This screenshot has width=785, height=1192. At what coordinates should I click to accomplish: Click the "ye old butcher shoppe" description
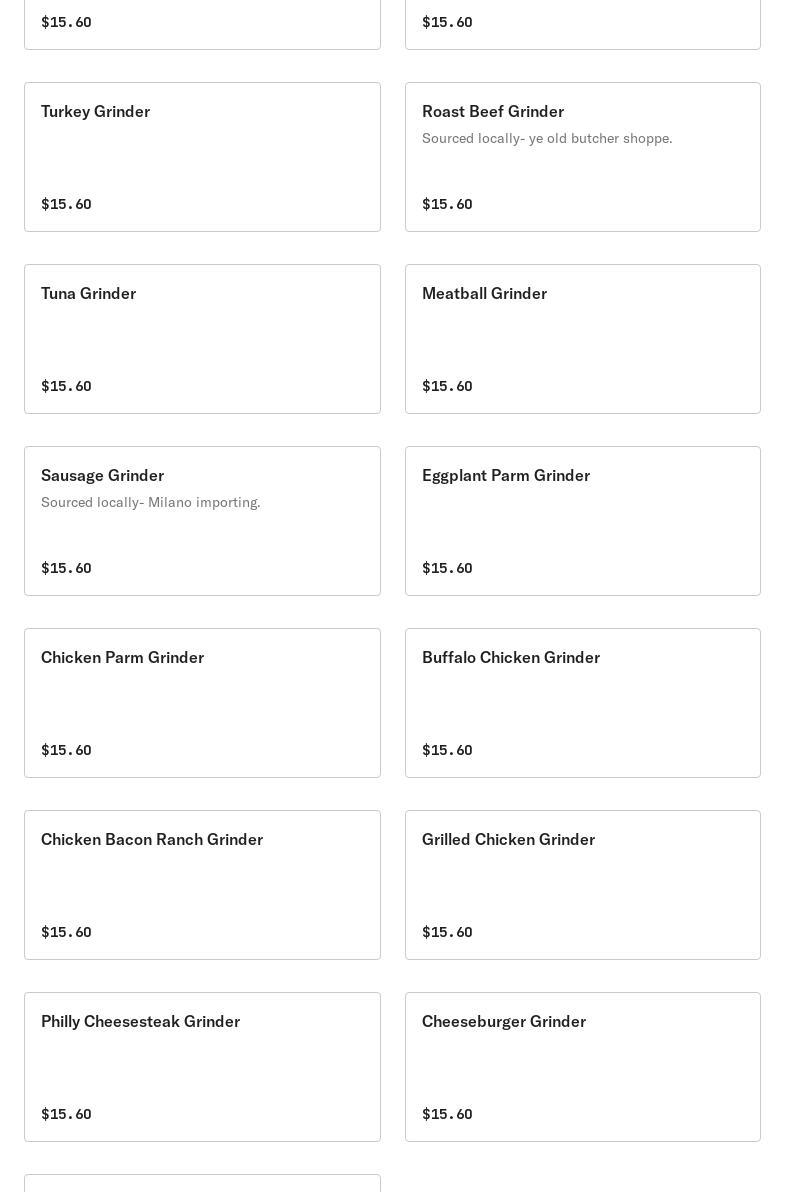(547, 138)
